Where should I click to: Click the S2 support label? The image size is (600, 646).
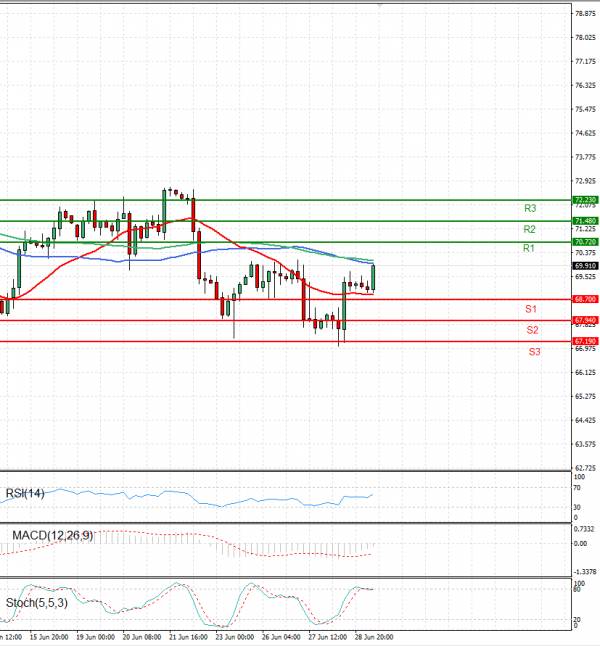(532, 330)
